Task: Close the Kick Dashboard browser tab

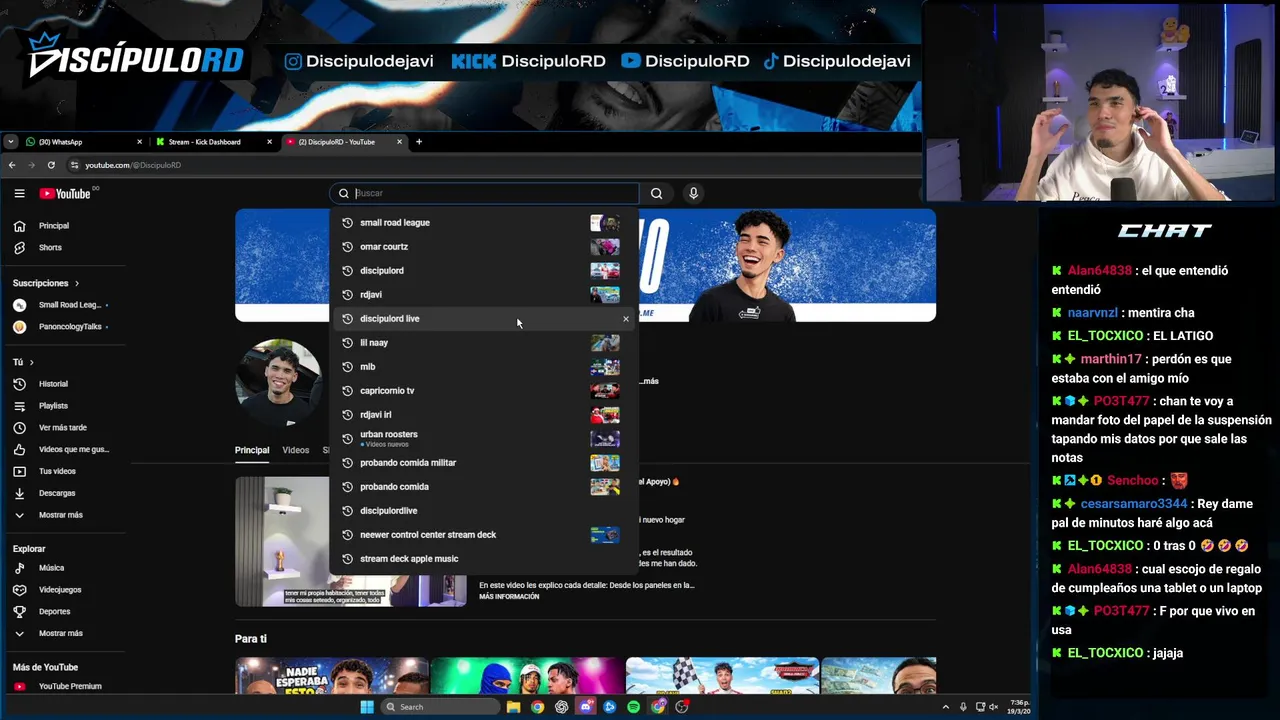Action: 269,142
